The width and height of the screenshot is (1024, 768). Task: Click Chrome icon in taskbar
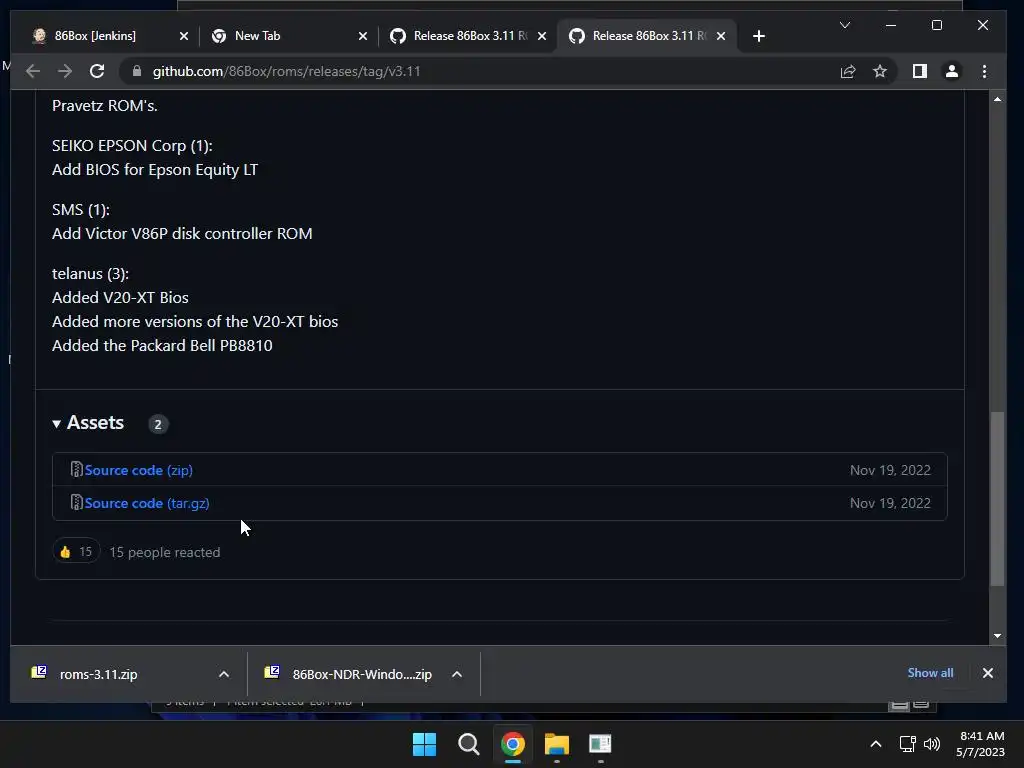coord(513,744)
